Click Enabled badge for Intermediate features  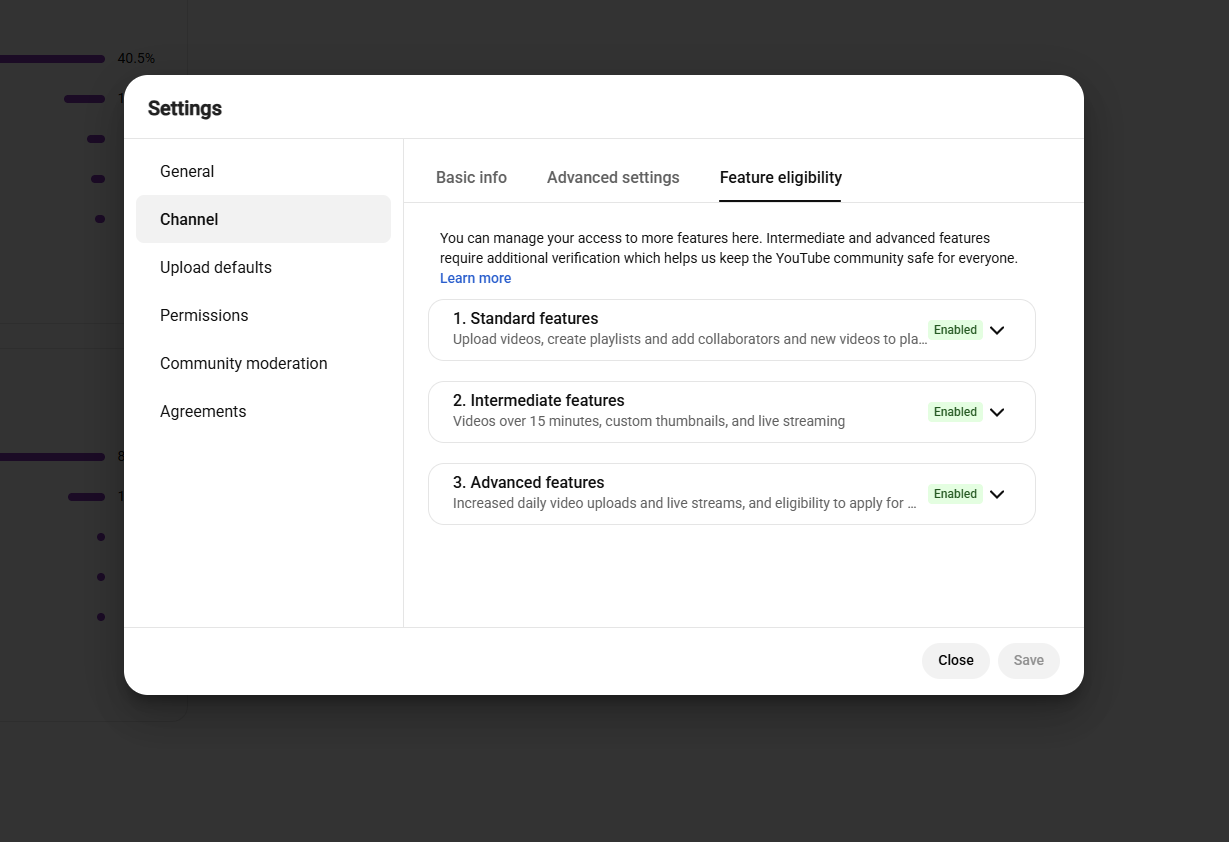point(955,412)
